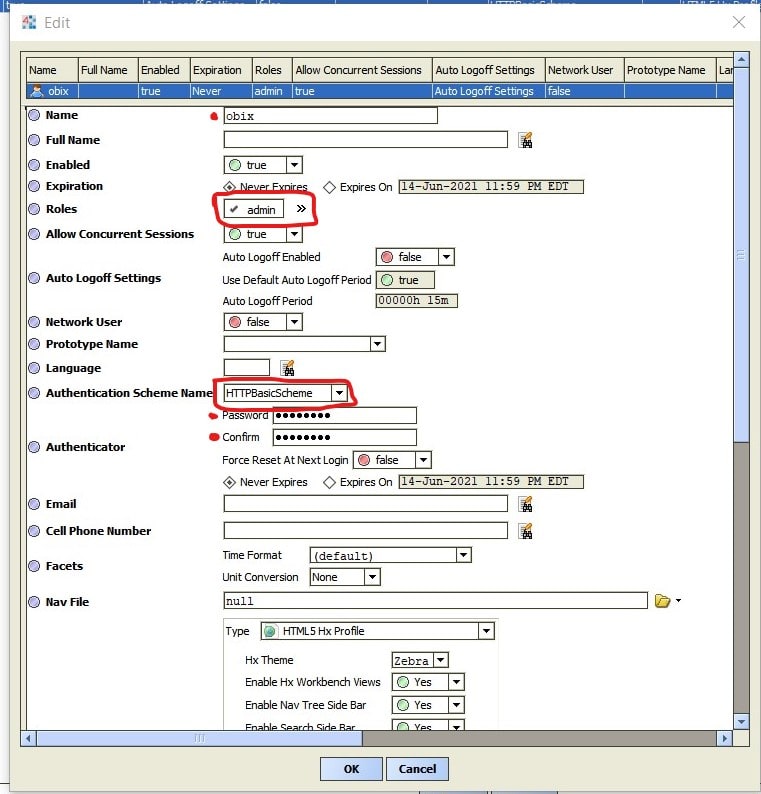Click the Name column header

[x=52, y=70]
